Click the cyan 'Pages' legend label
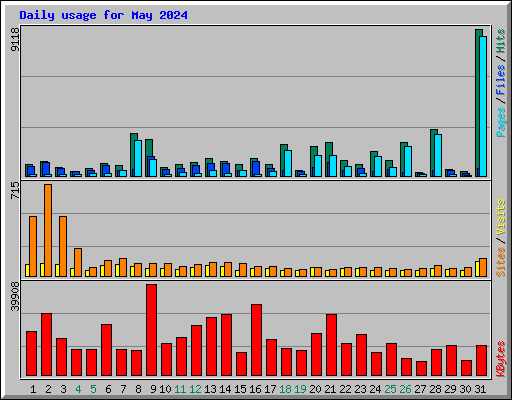This screenshot has width=512, height=400. (x=501, y=122)
